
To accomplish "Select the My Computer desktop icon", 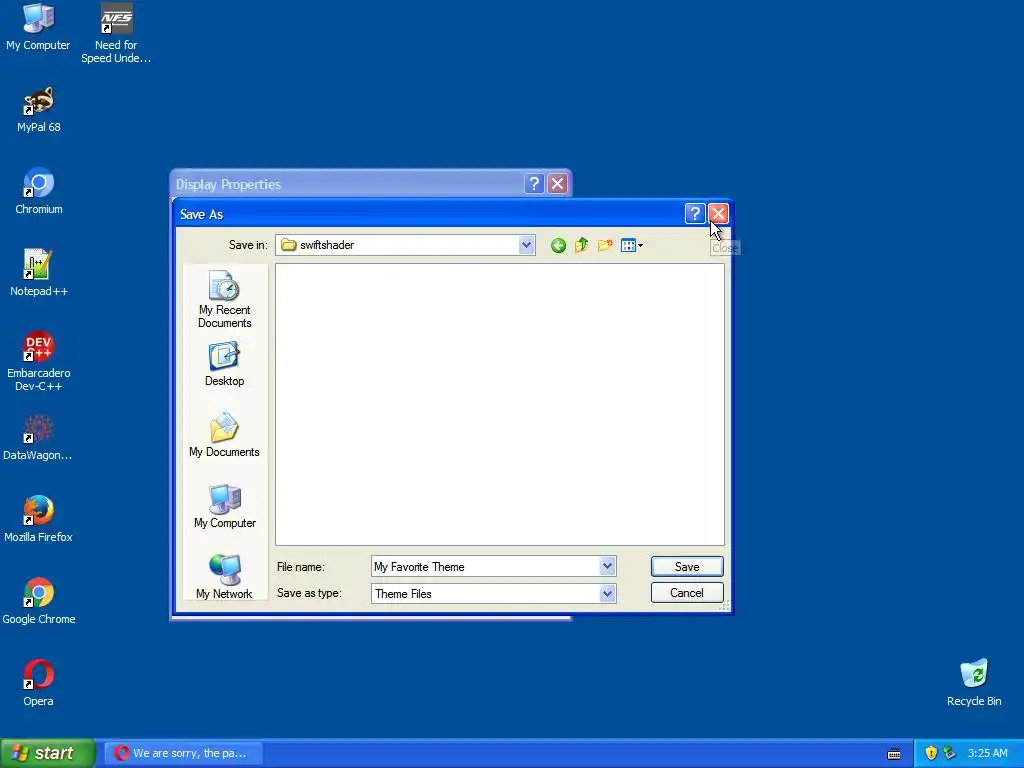I will coord(39,27).
